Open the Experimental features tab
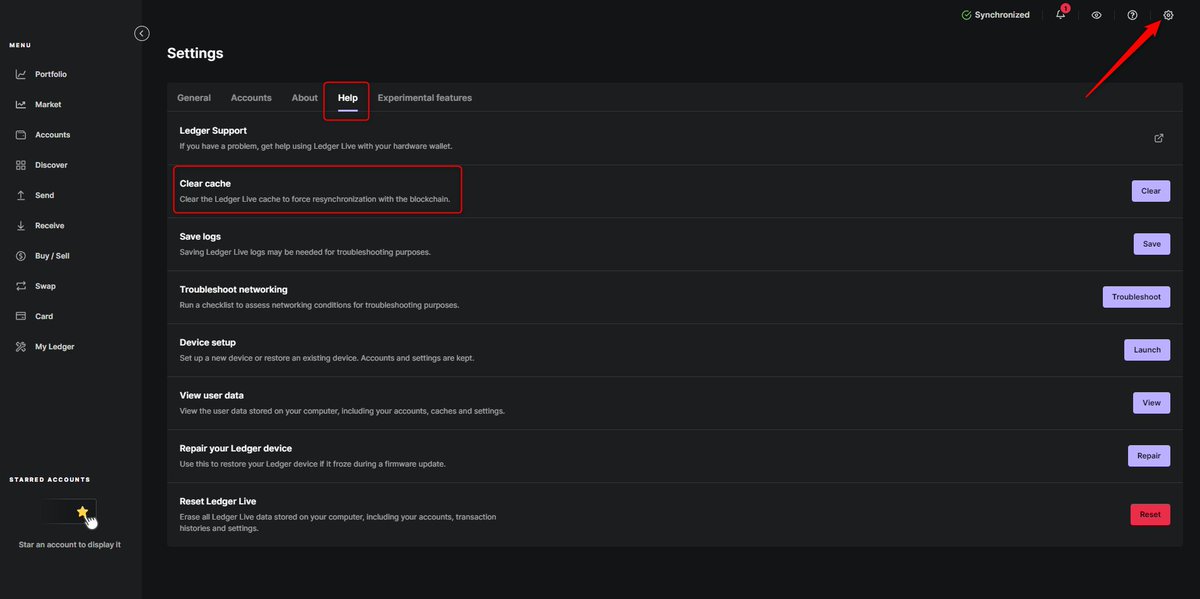The image size is (1200, 599). click(425, 98)
